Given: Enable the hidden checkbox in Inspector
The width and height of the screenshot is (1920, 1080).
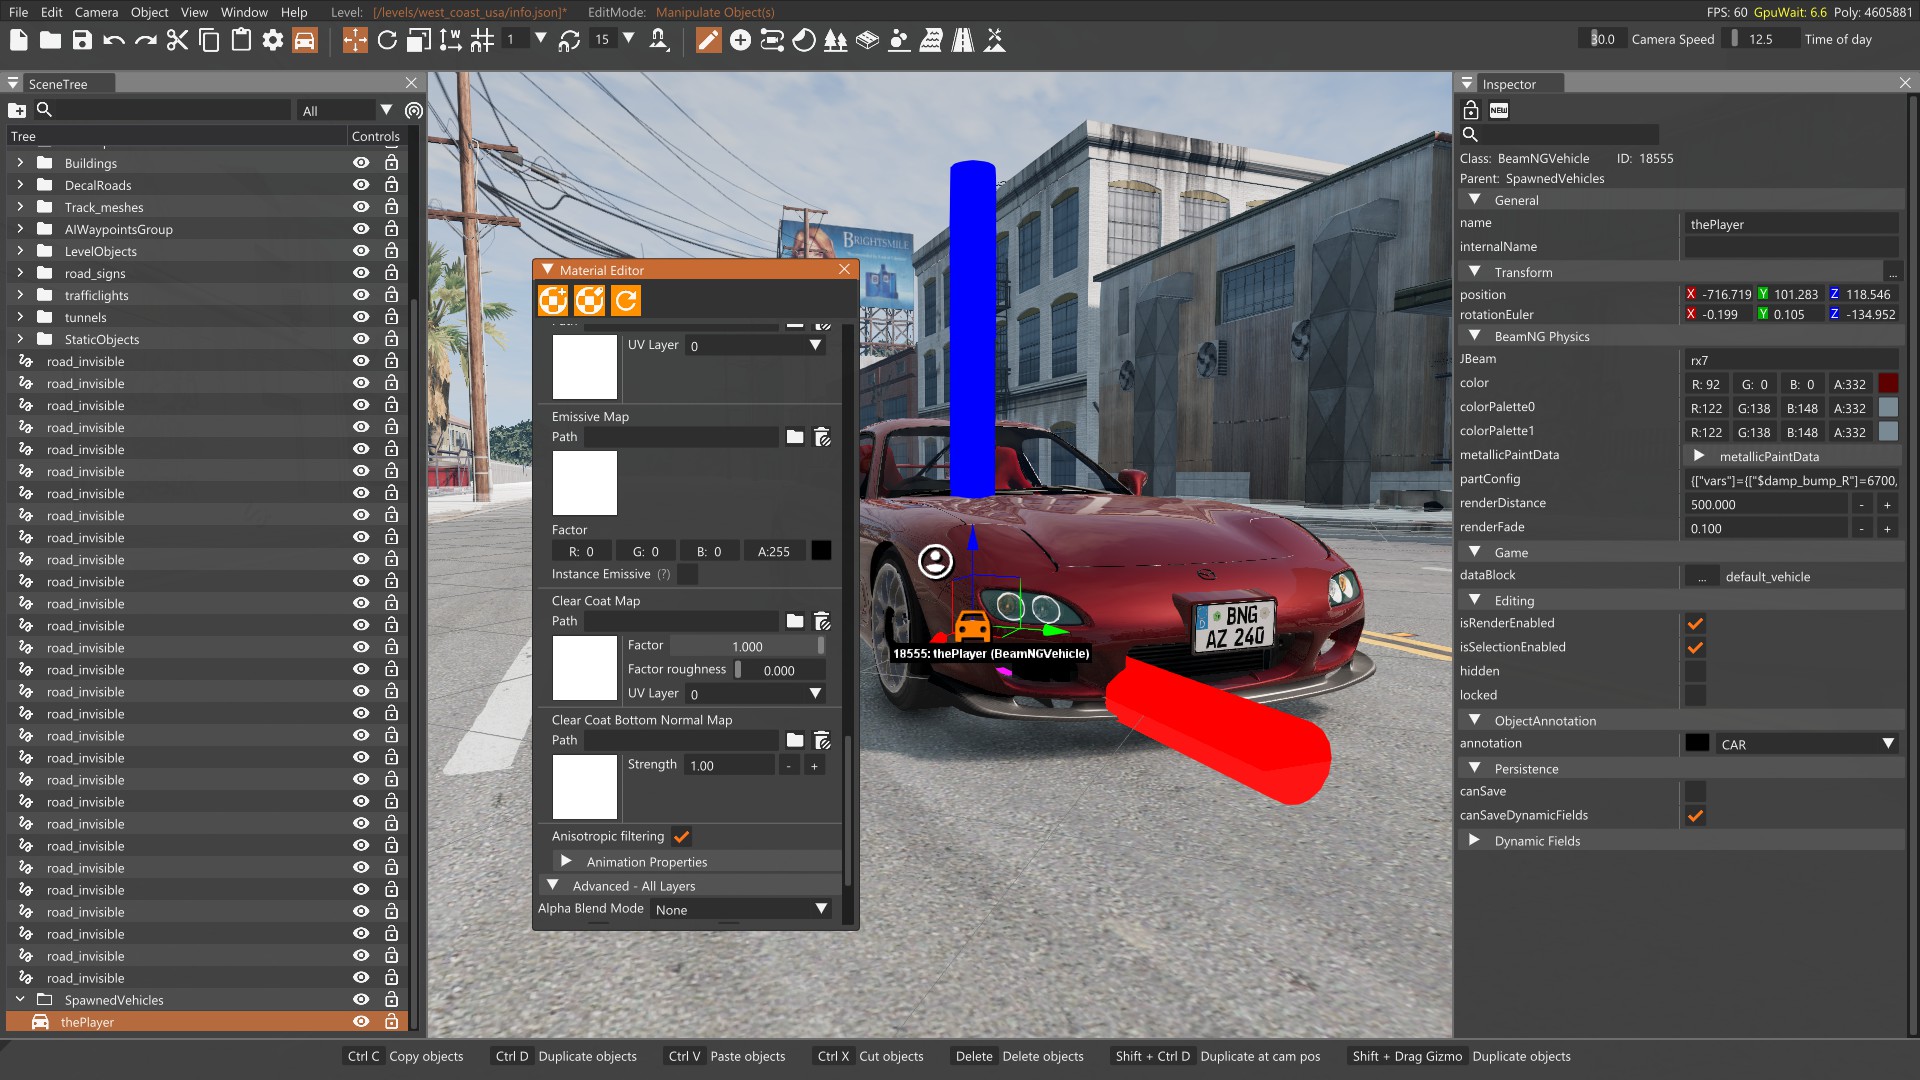Looking at the screenshot, I should (1695, 671).
